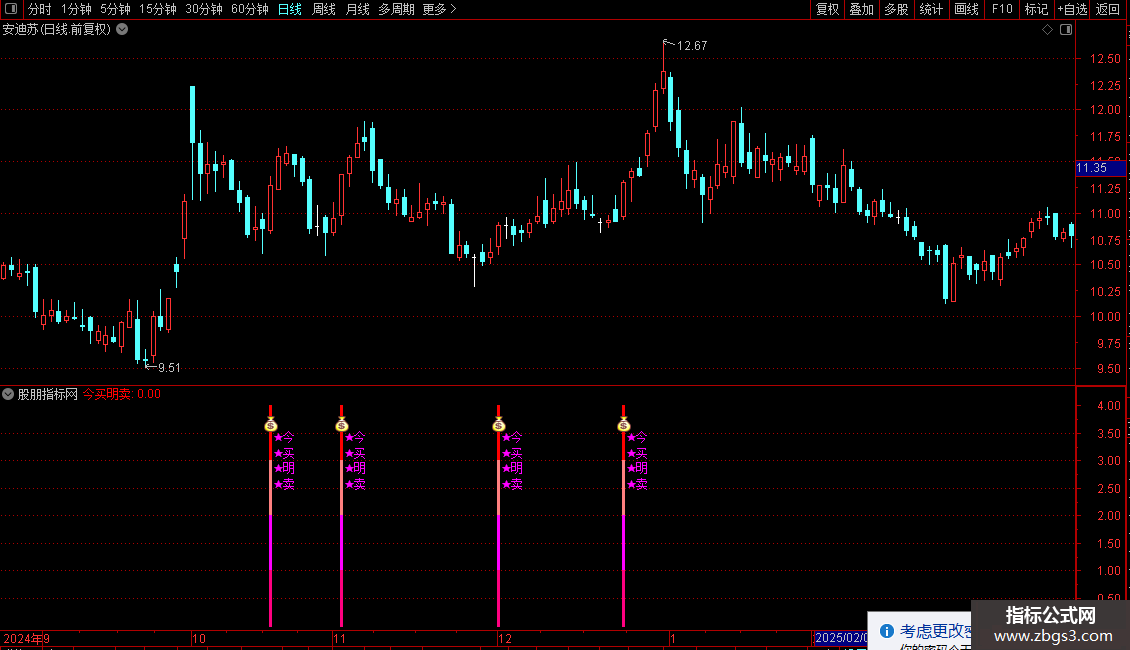Click the 叠加 overlay button
1130x650 pixels.
[861, 9]
